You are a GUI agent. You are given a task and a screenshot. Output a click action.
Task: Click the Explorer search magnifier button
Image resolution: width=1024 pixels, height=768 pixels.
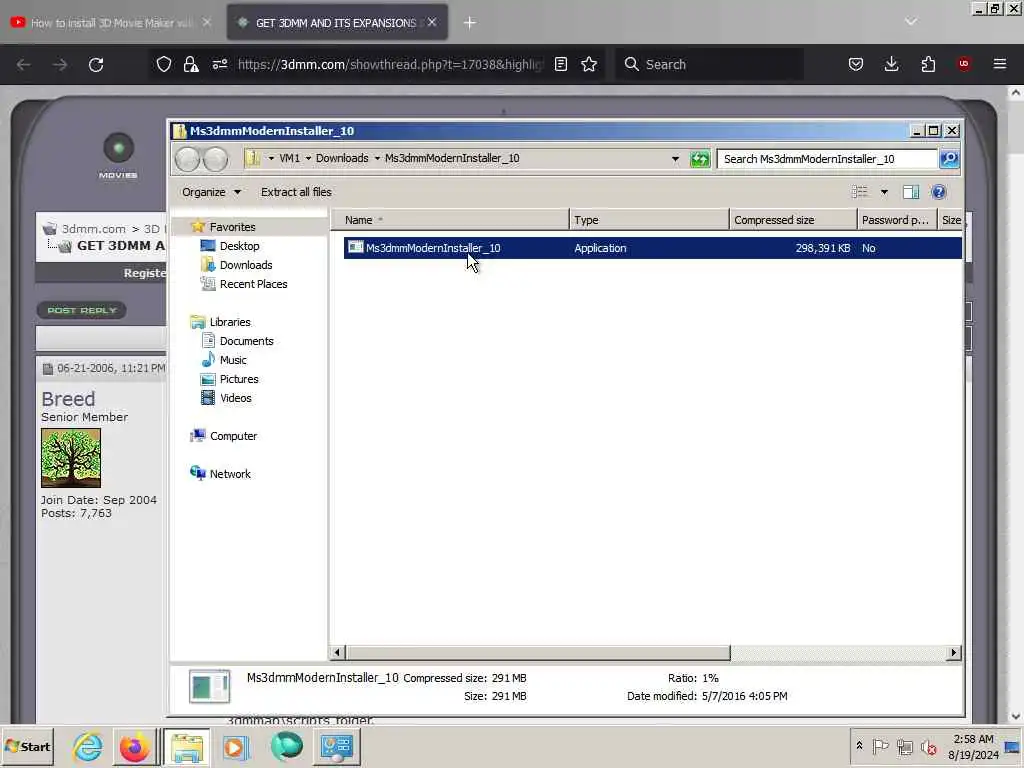(x=950, y=159)
